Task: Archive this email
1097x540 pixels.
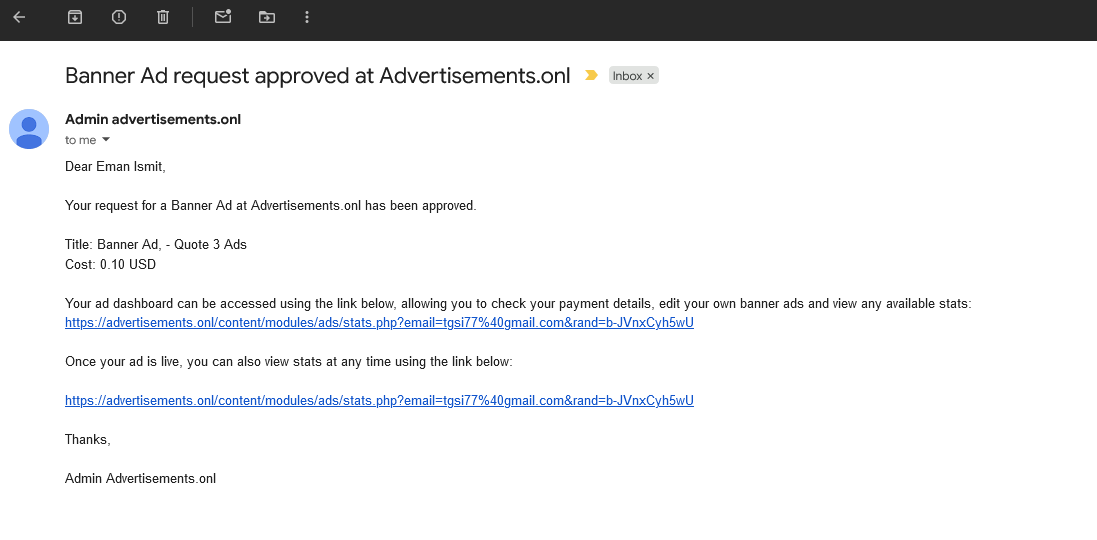Action: coord(74,17)
